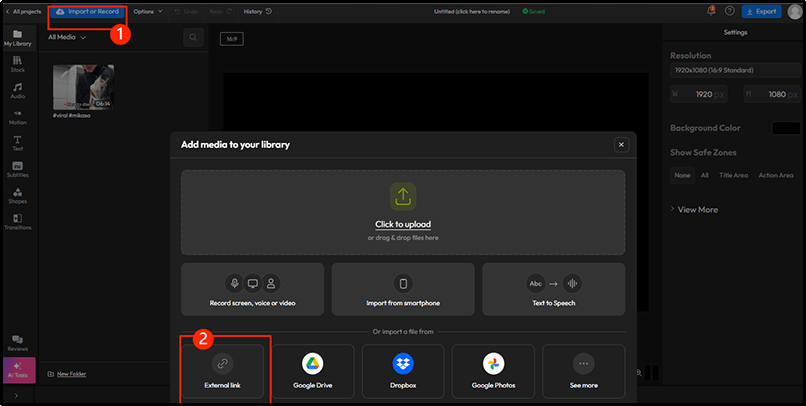This screenshot has height=406, width=806.
Task: Expand View More settings
Action: click(694, 210)
